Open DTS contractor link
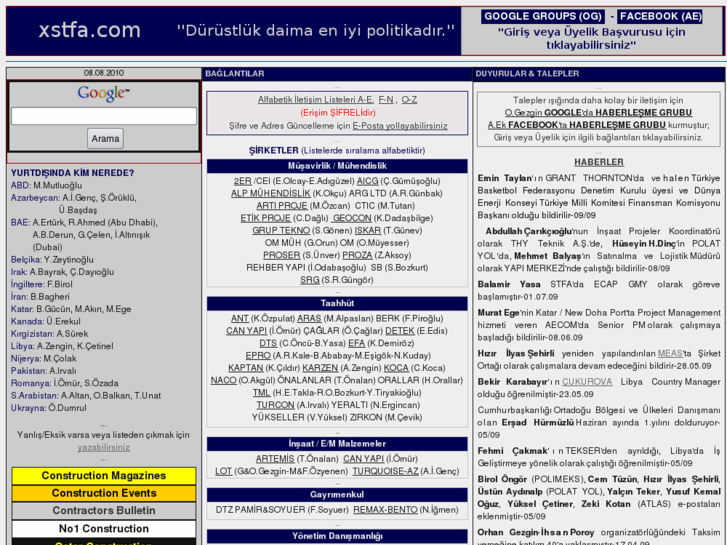Viewport: 727px width, 545px height. (268, 344)
